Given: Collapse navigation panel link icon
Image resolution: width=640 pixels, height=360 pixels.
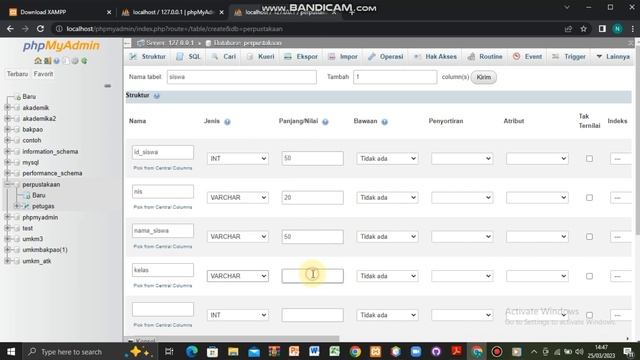Looking at the screenshot, I should [108, 86].
